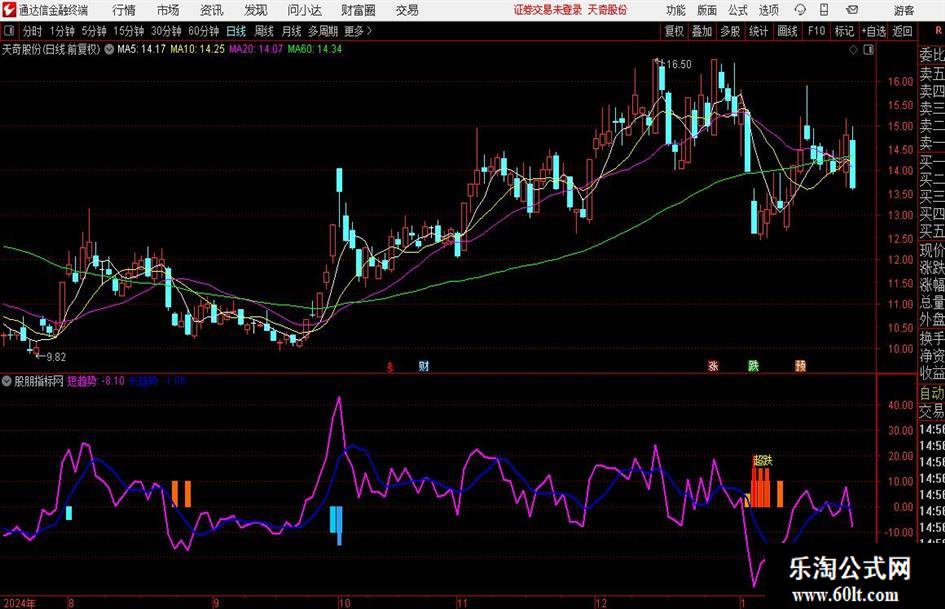This screenshot has width=945, height=609.
Task: Click the 16.50 high price label
Action: click(x=679, y=64)
